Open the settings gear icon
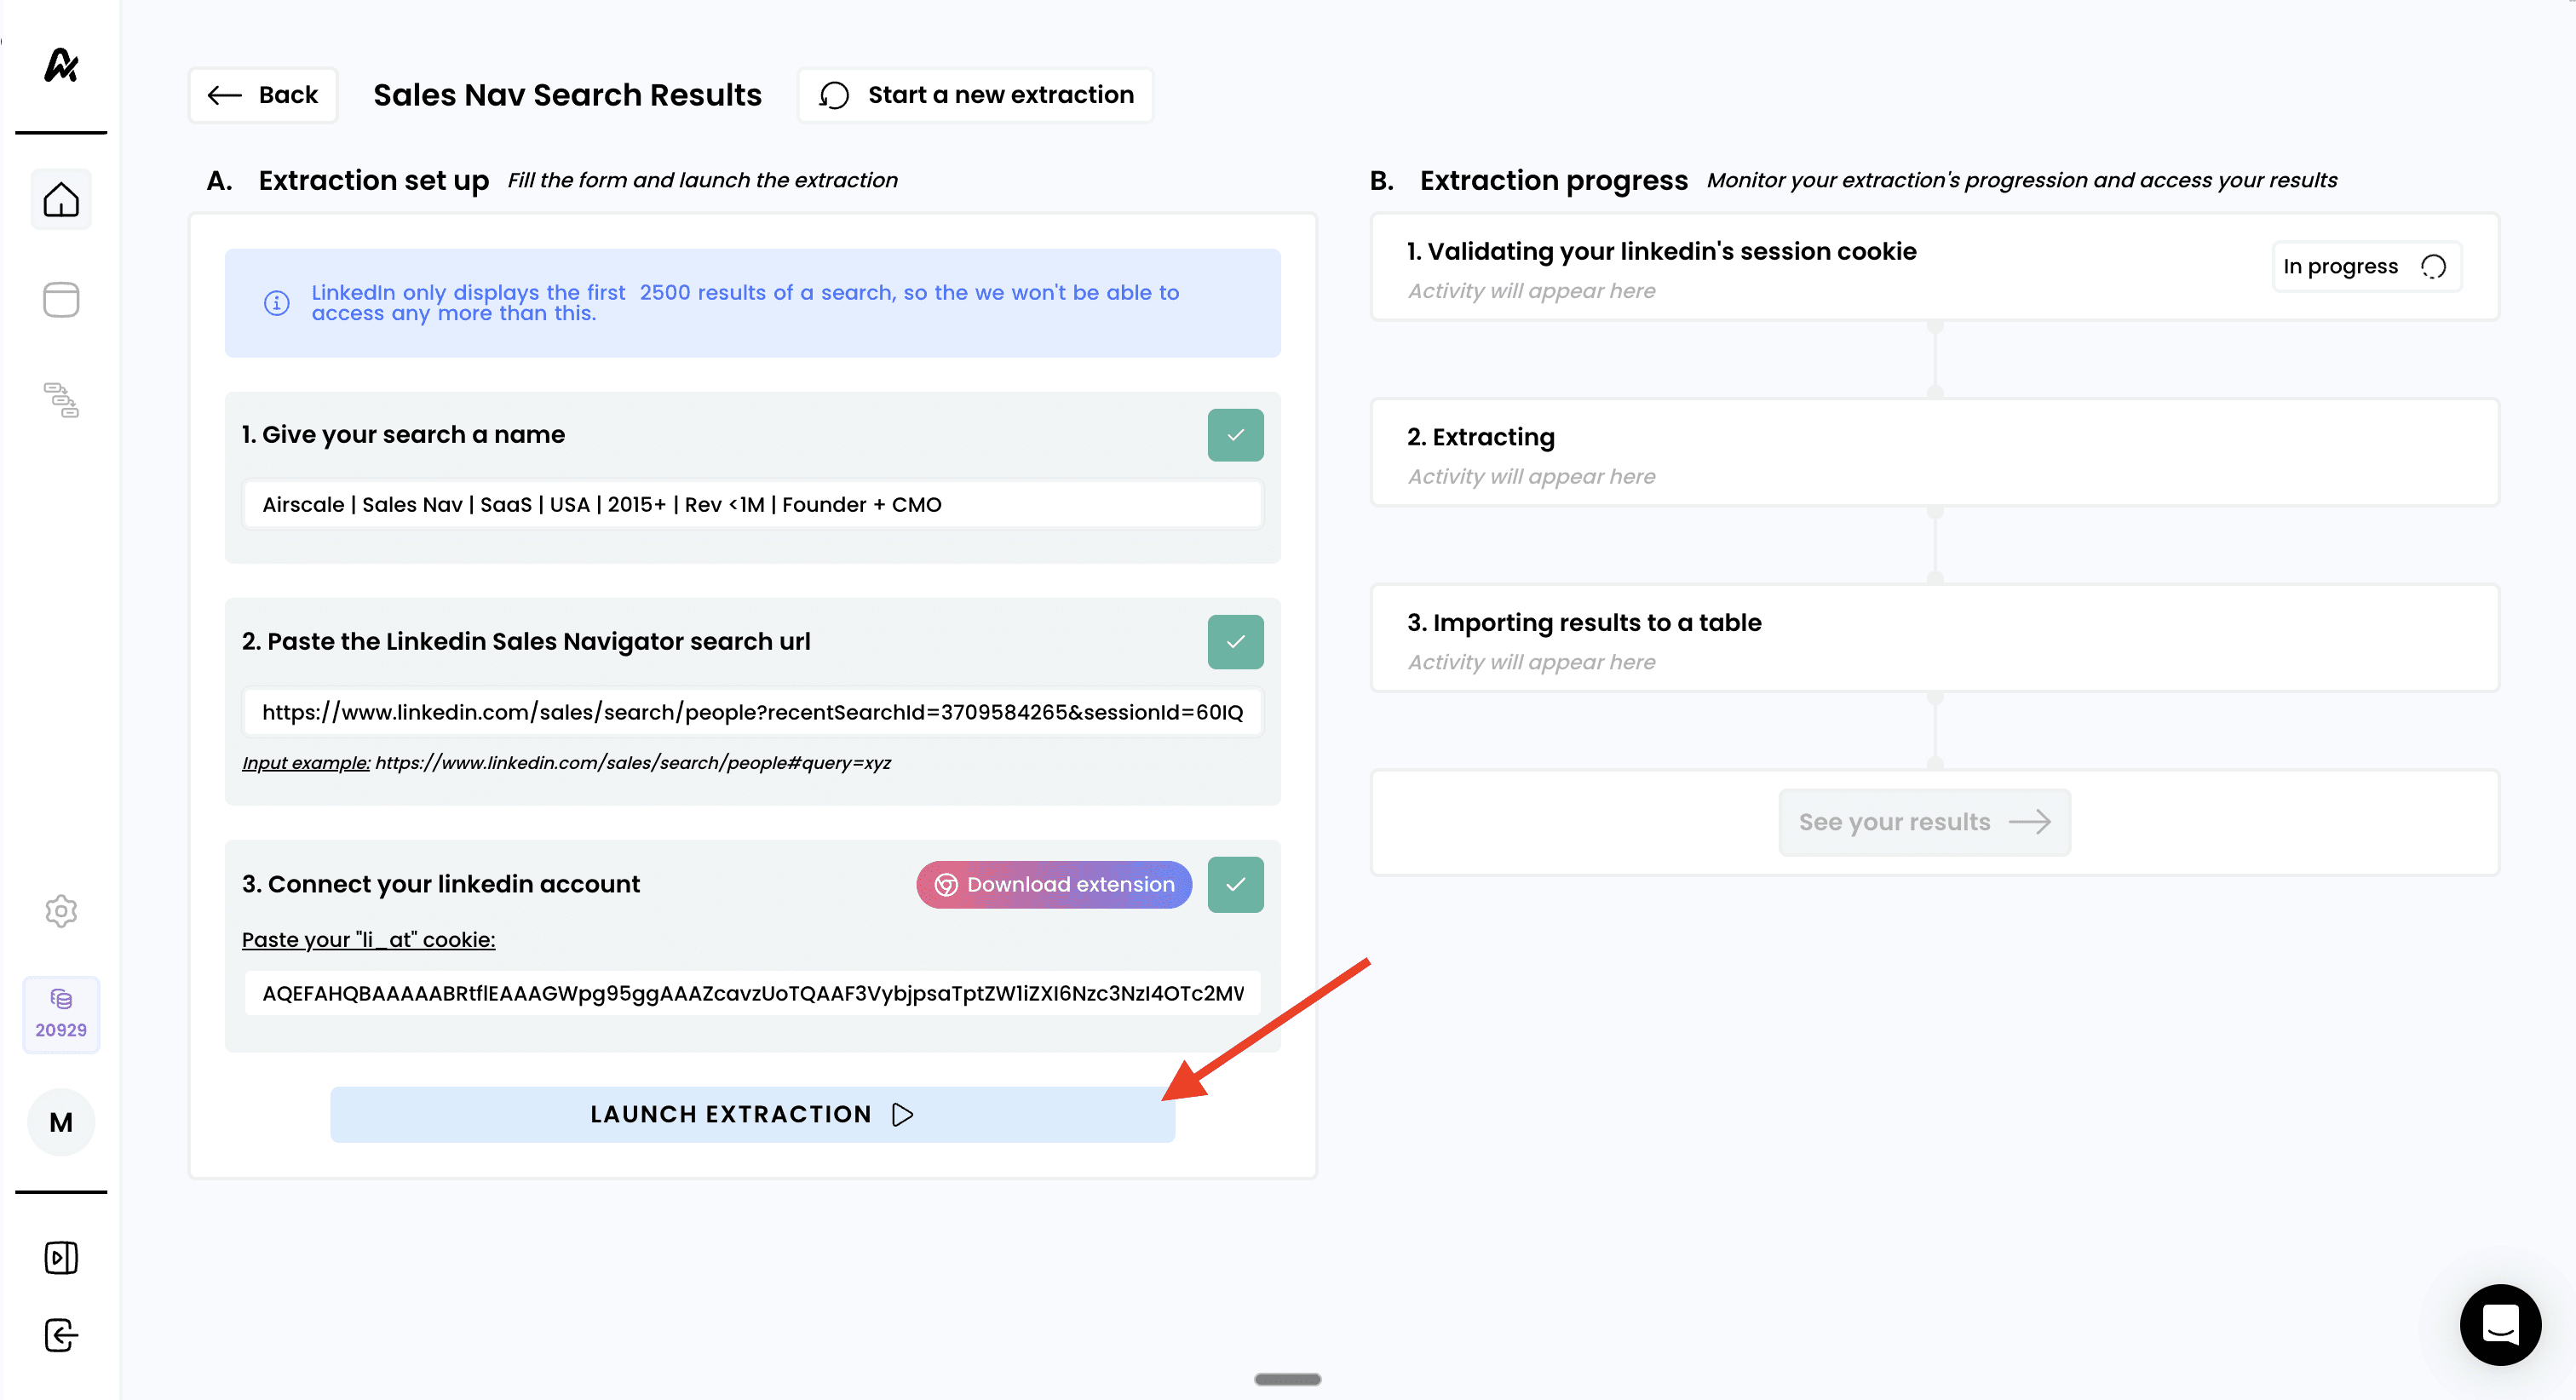This screenshot has height=1400, width=2576. [61, 910]
